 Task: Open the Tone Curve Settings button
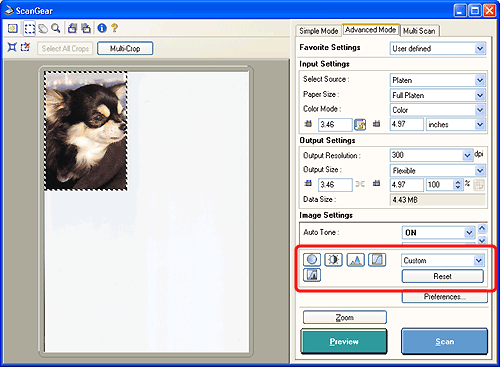[x=377, y=259]
